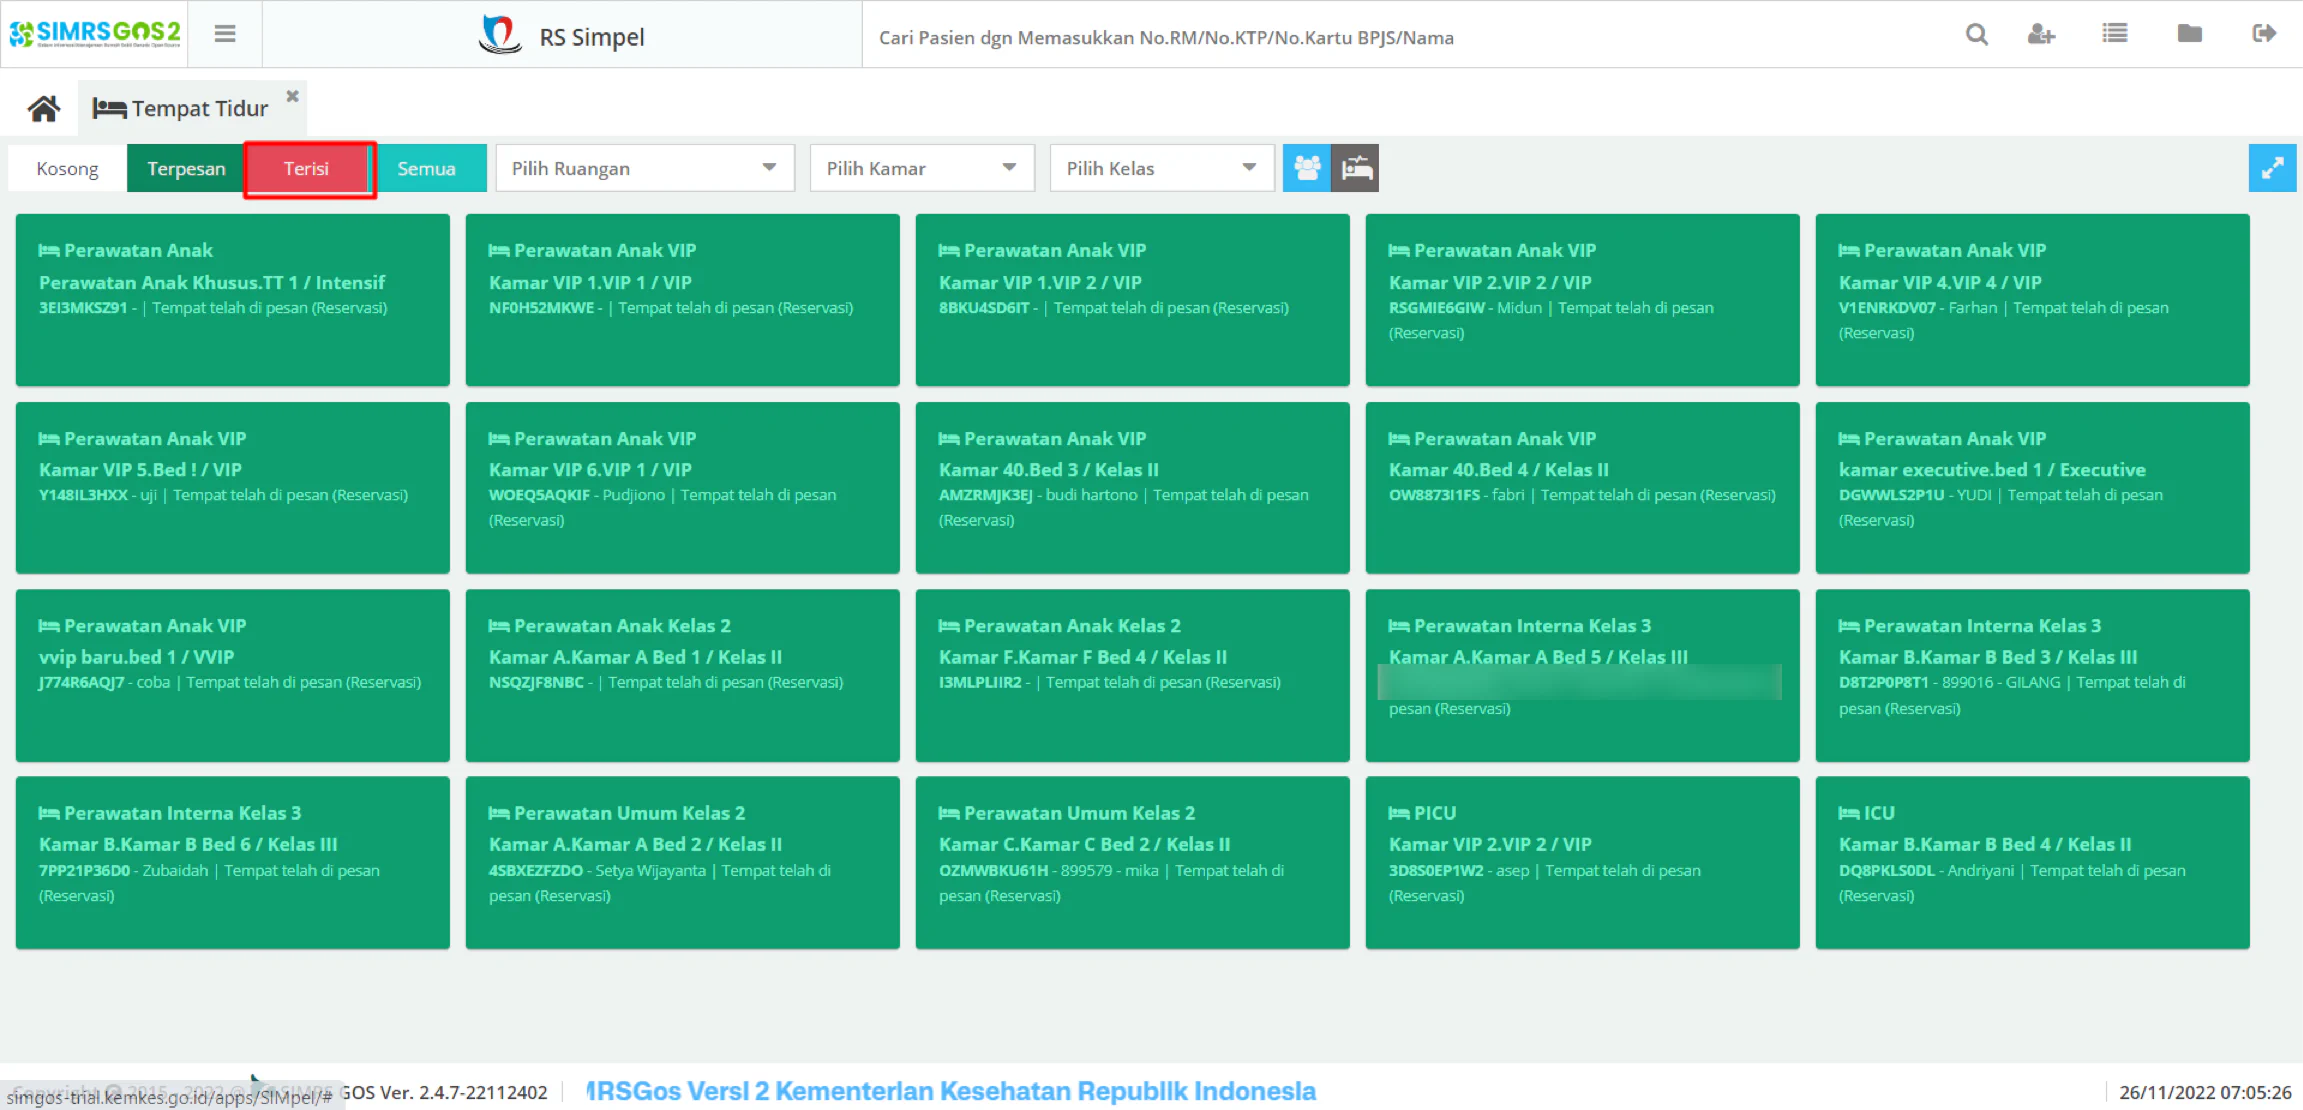Screen dimensions: 2303x1110
Task: Select the Terpesan filter
Action: (x=186, y=169)
